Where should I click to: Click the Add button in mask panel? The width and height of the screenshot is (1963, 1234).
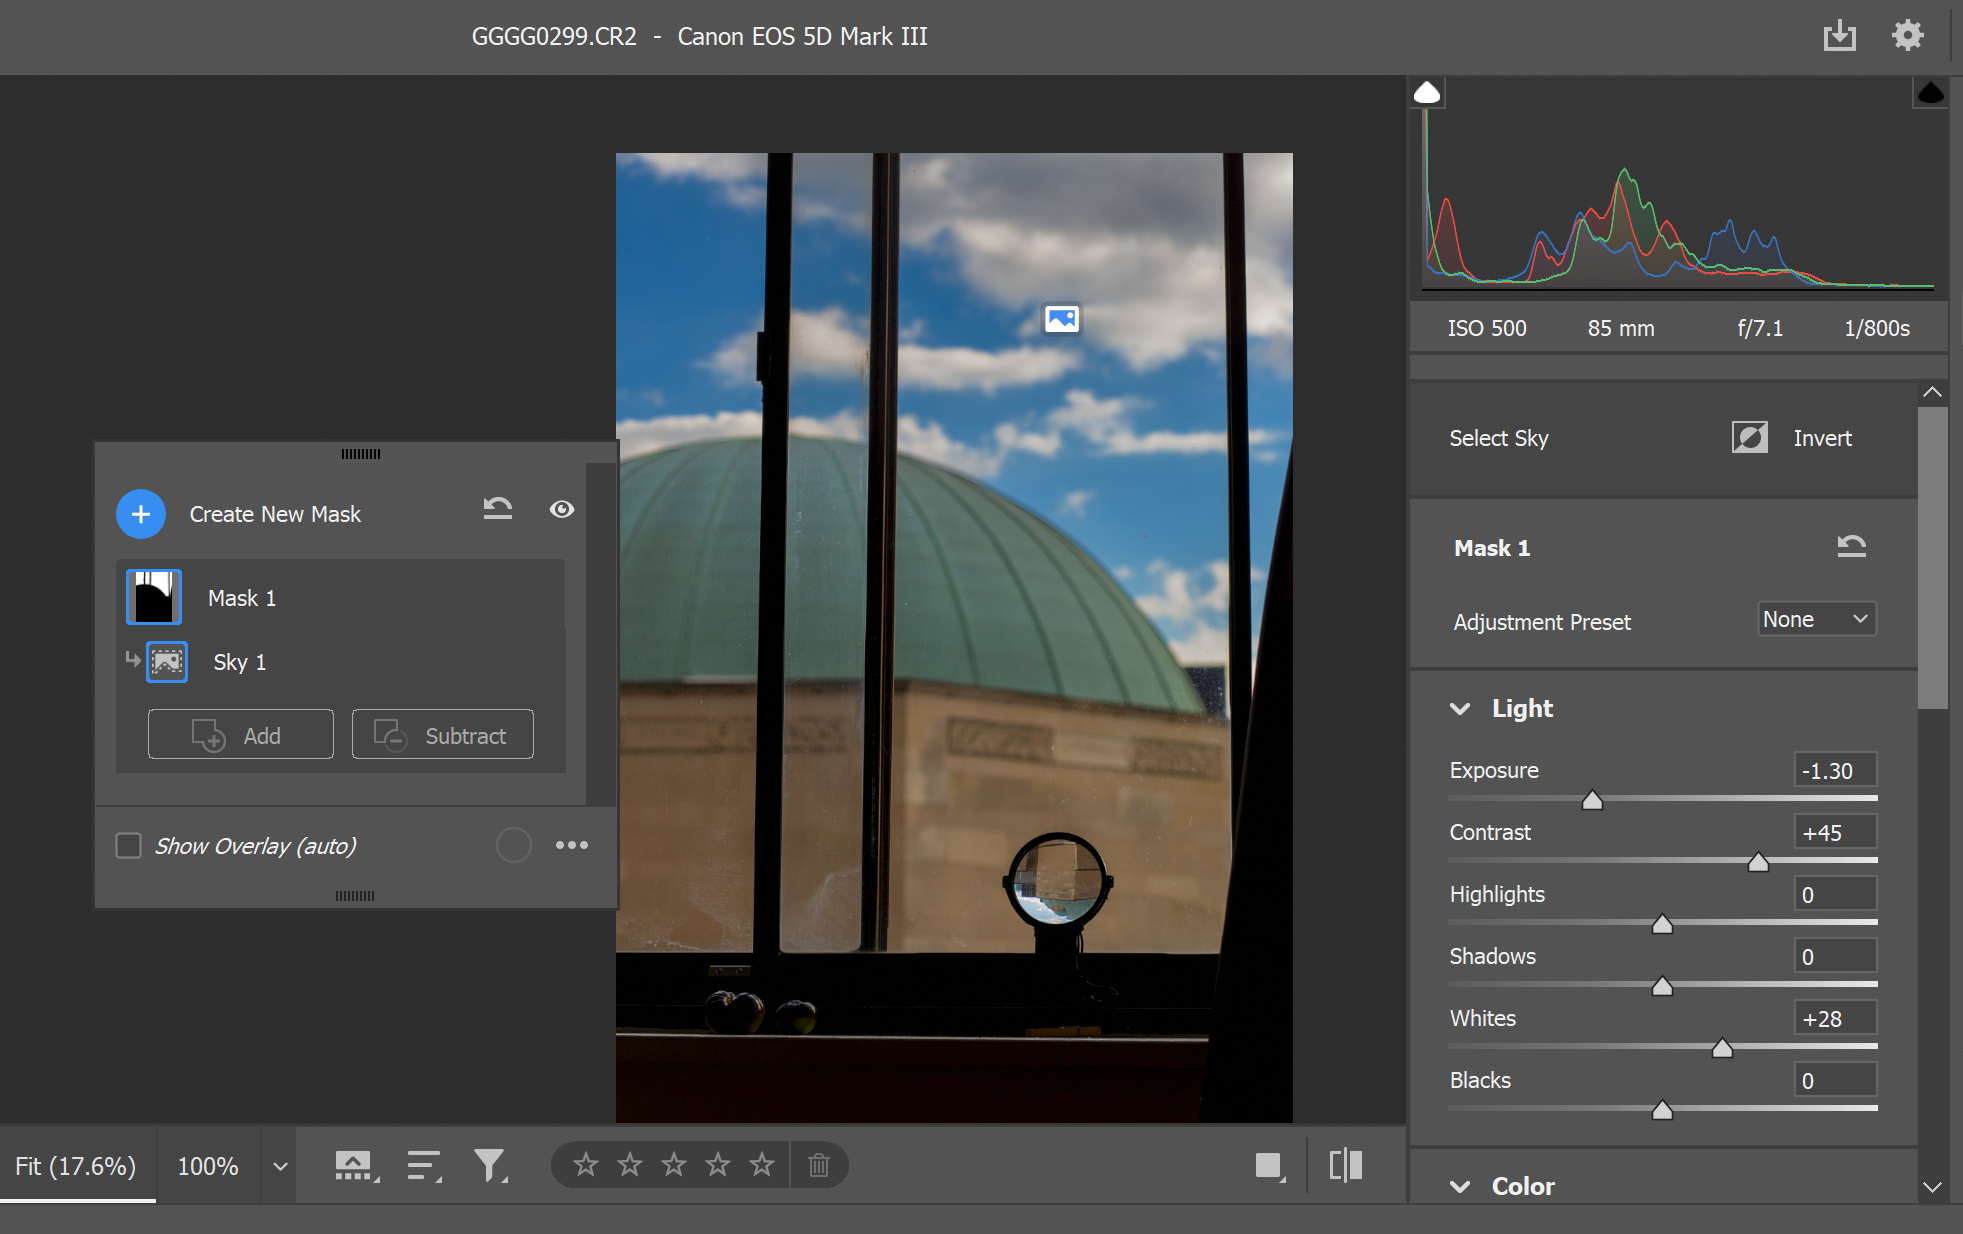tap(240, 735)
